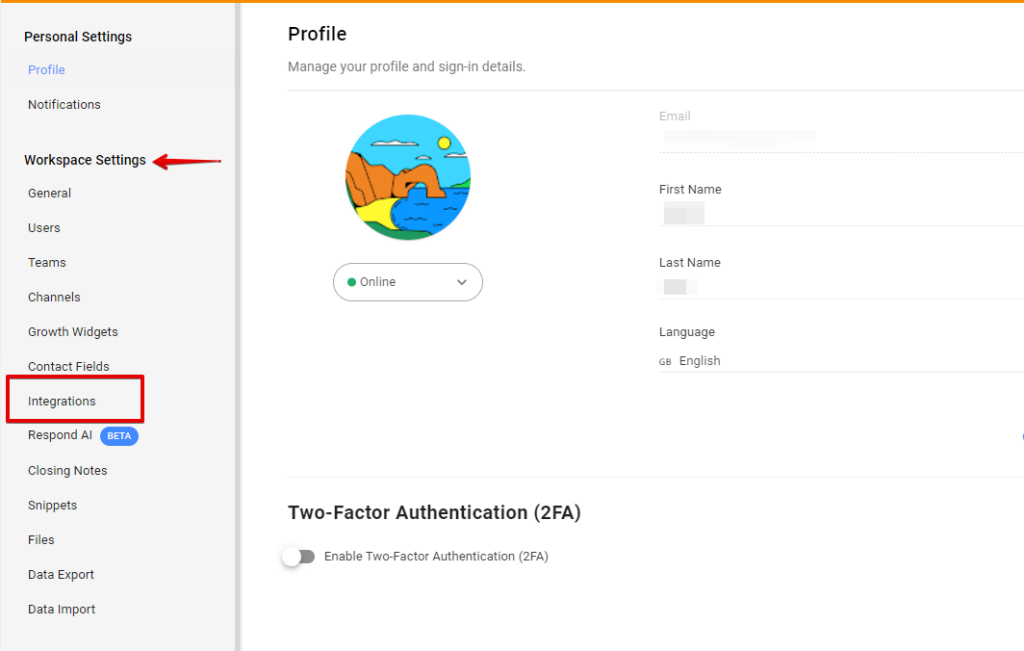
Task: Select Users in the sidebar
Action: point(44,228)
